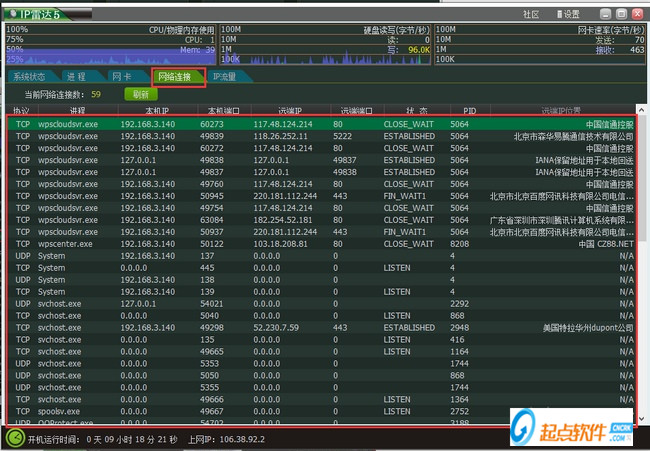
Task: Click the scrollbar up arrow
Action: 641,110
